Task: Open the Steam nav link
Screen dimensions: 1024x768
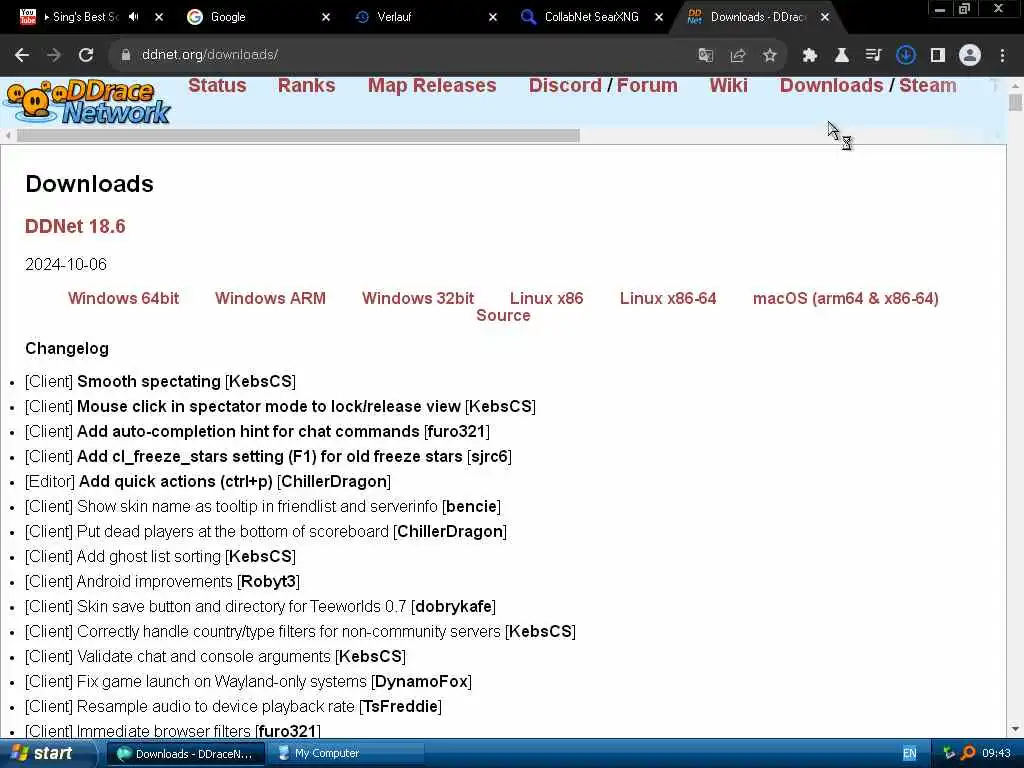Action: click(928, 86)
